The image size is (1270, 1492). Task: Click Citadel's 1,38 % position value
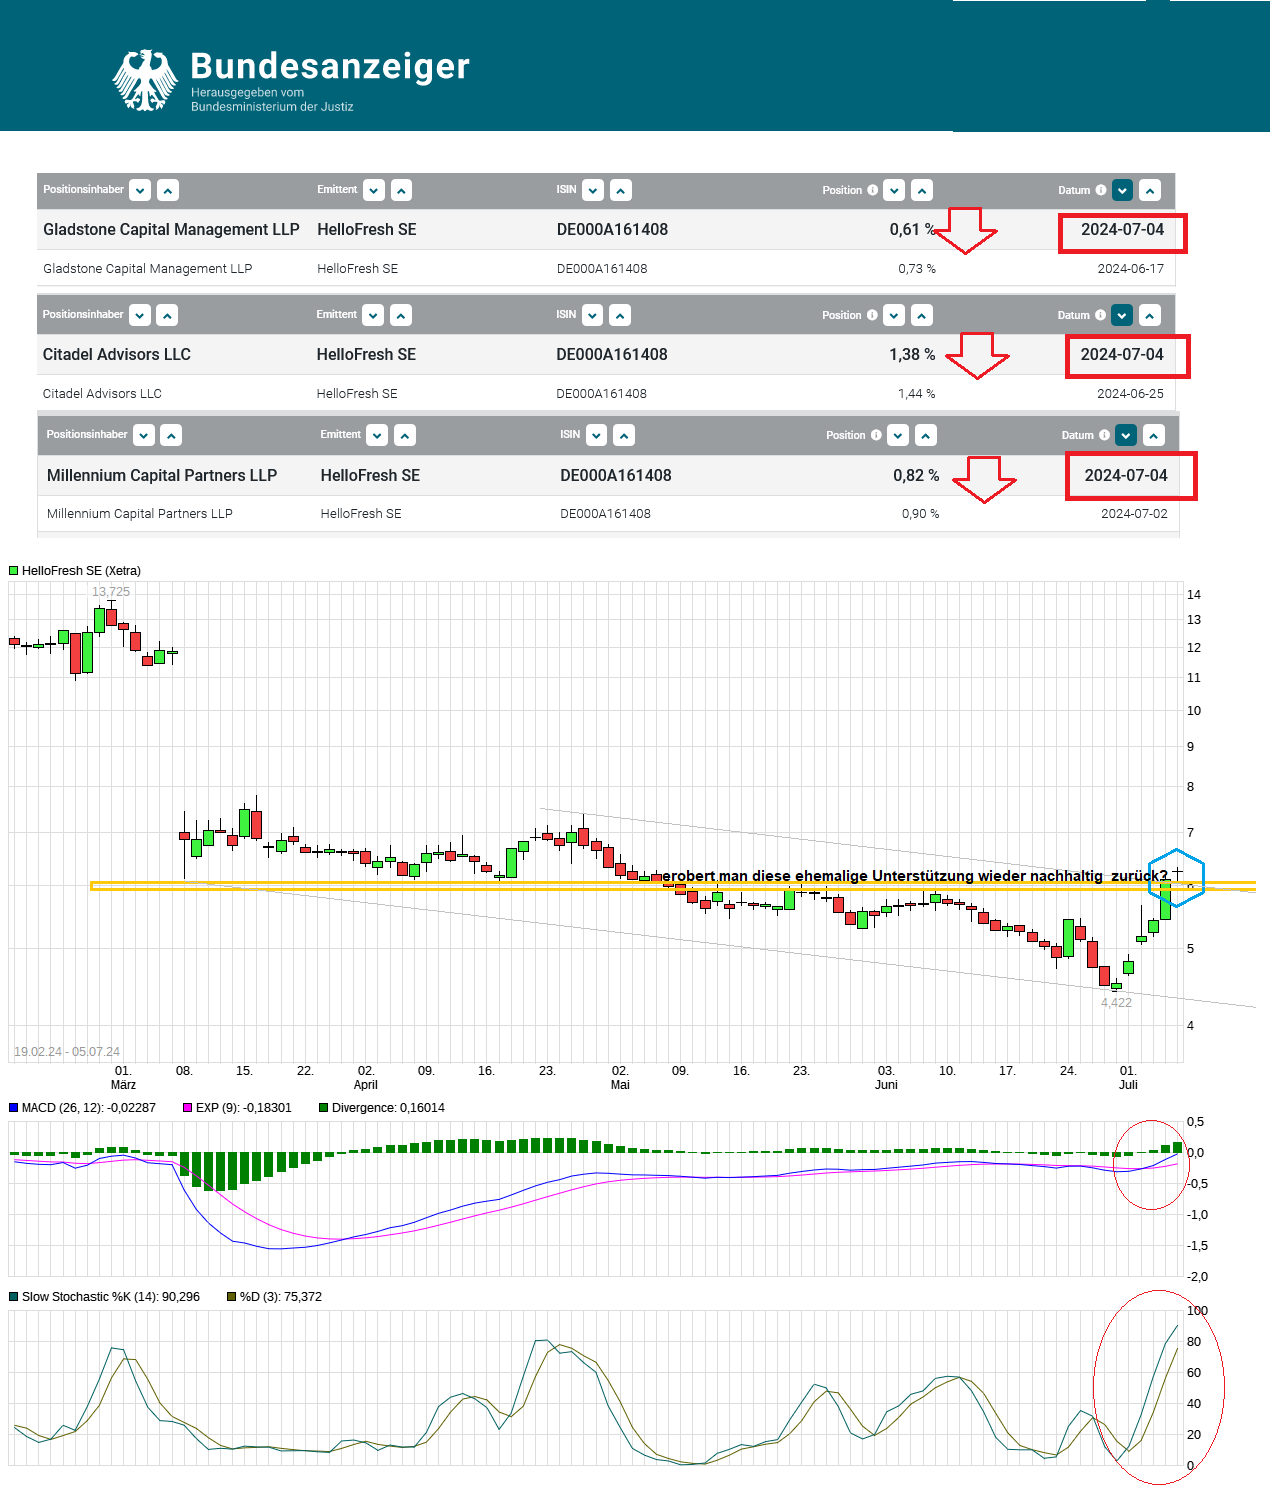912,354
